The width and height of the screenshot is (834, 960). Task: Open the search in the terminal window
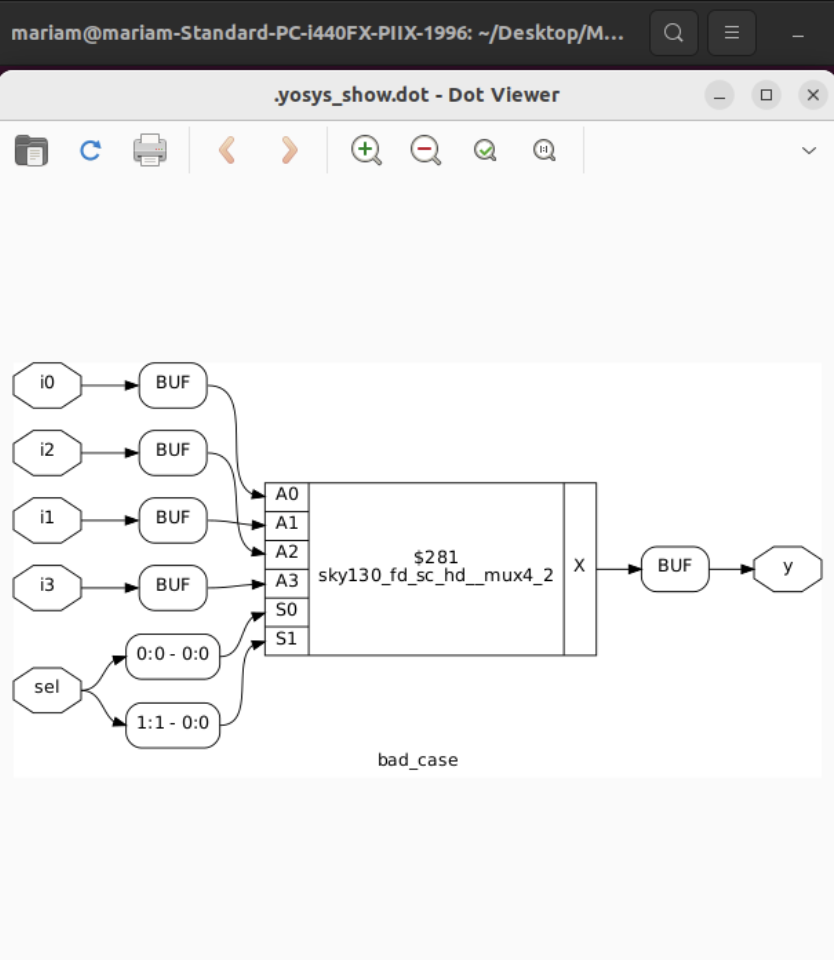click(673, 32)
